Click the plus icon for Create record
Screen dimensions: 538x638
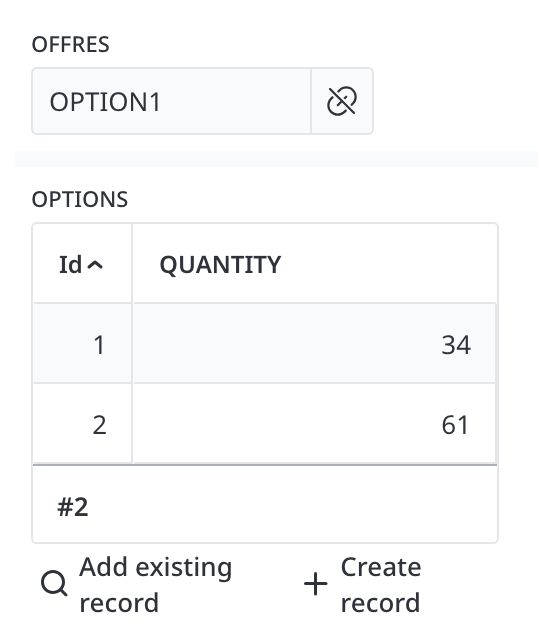(x=315, y=584)
